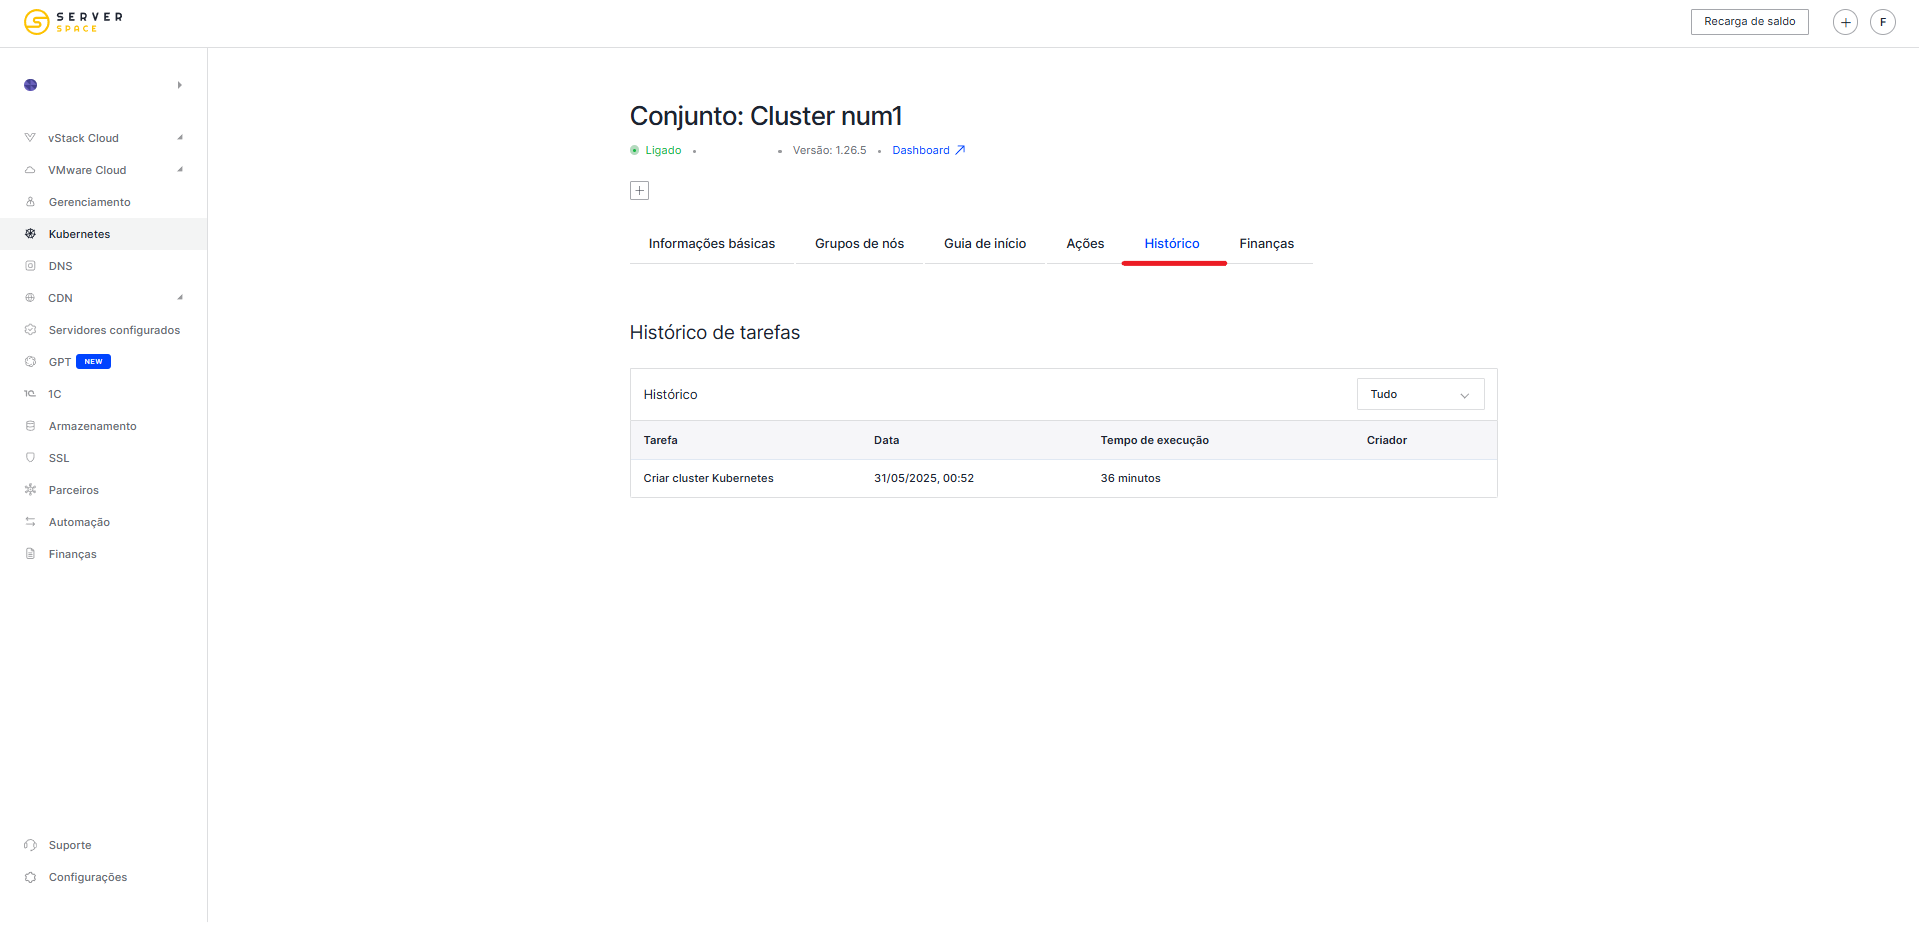1919x947 pixels.
Task: Click the Configurações gear icon
Action: tap(30, 877)
